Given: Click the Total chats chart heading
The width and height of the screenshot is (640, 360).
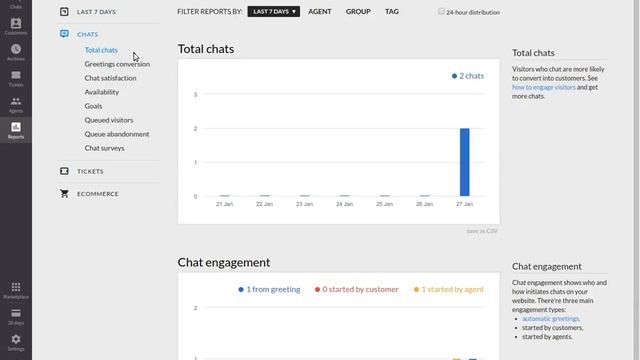Looking at the screenshot, I should pos(206,49).
